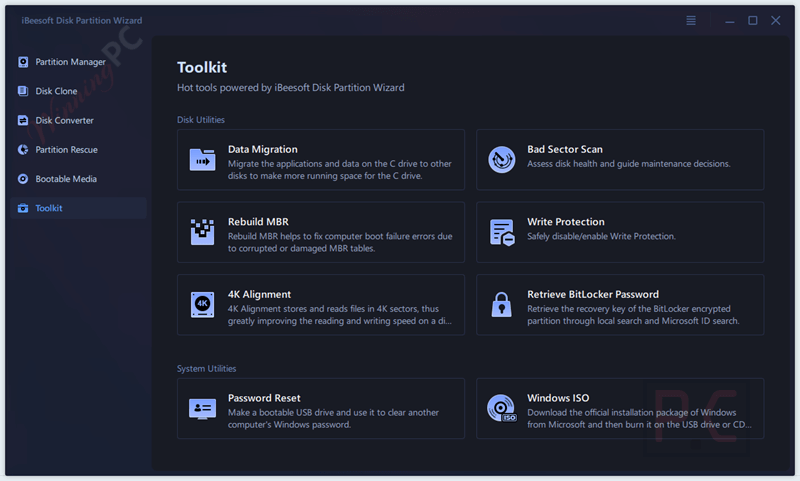Click 'Make a bootable USB drive' description
The image size is (800, 481).
[x=333, y=419]
